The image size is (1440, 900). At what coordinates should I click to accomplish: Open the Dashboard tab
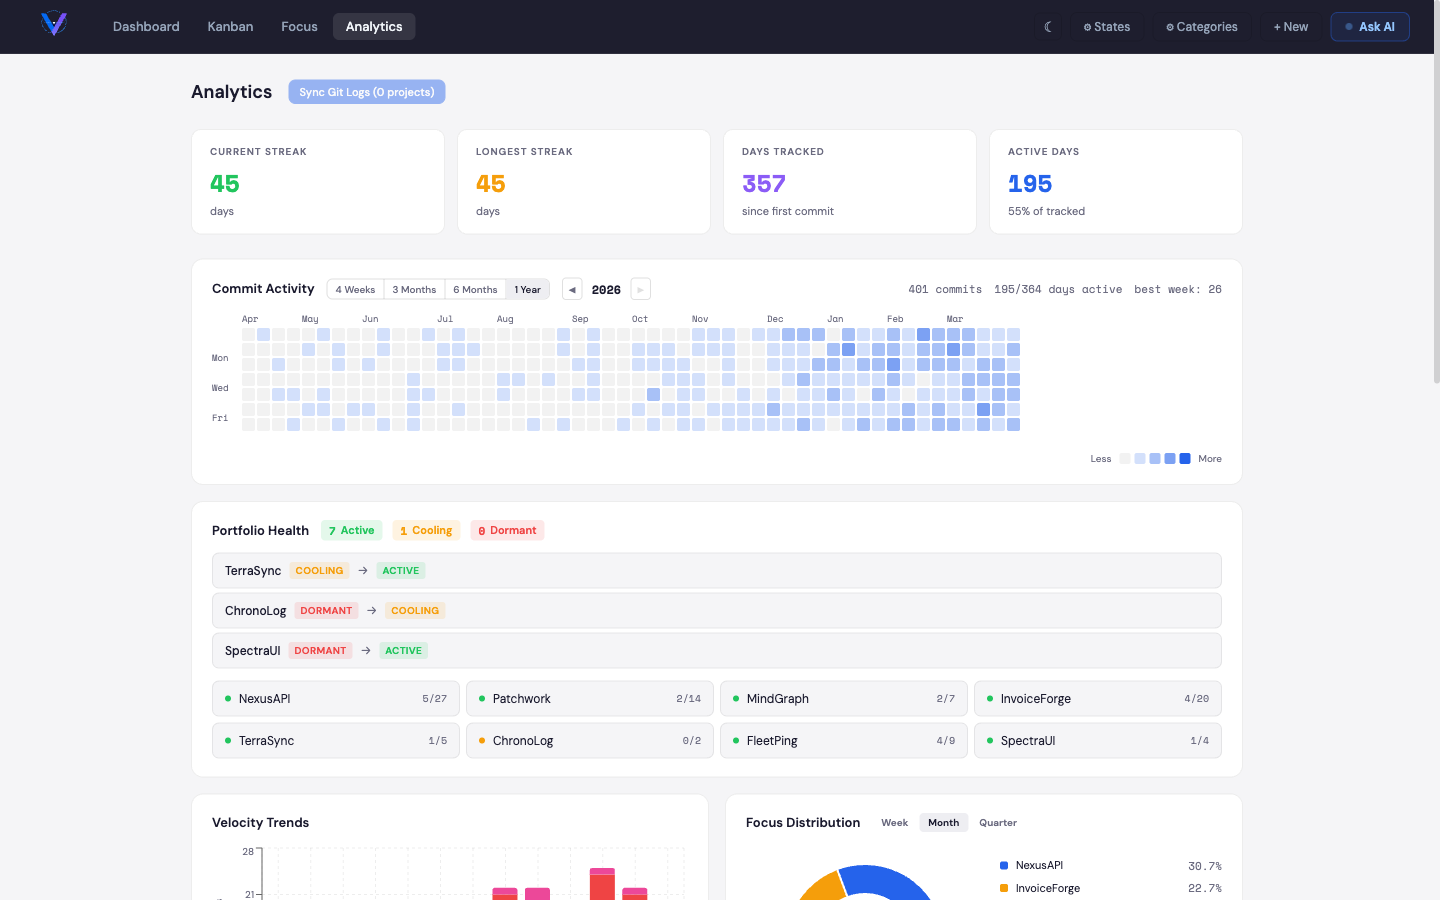point(146,27)
